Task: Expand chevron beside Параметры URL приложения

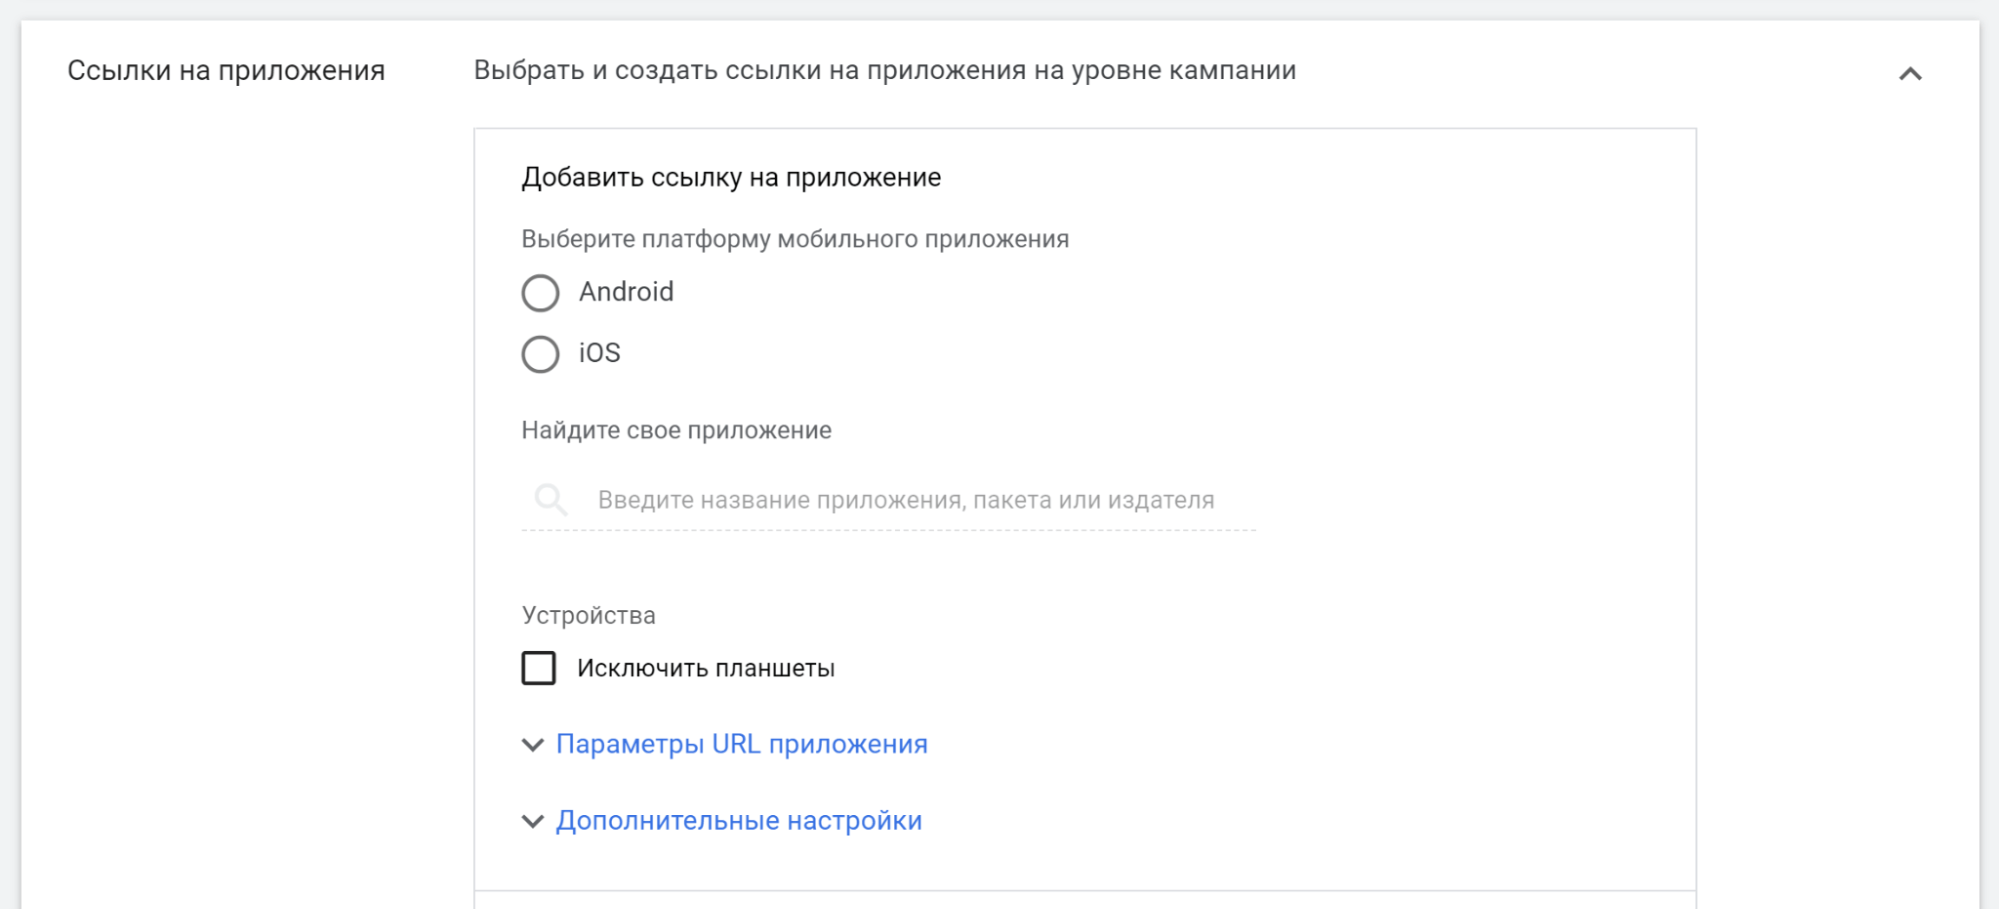Action: 533,745
